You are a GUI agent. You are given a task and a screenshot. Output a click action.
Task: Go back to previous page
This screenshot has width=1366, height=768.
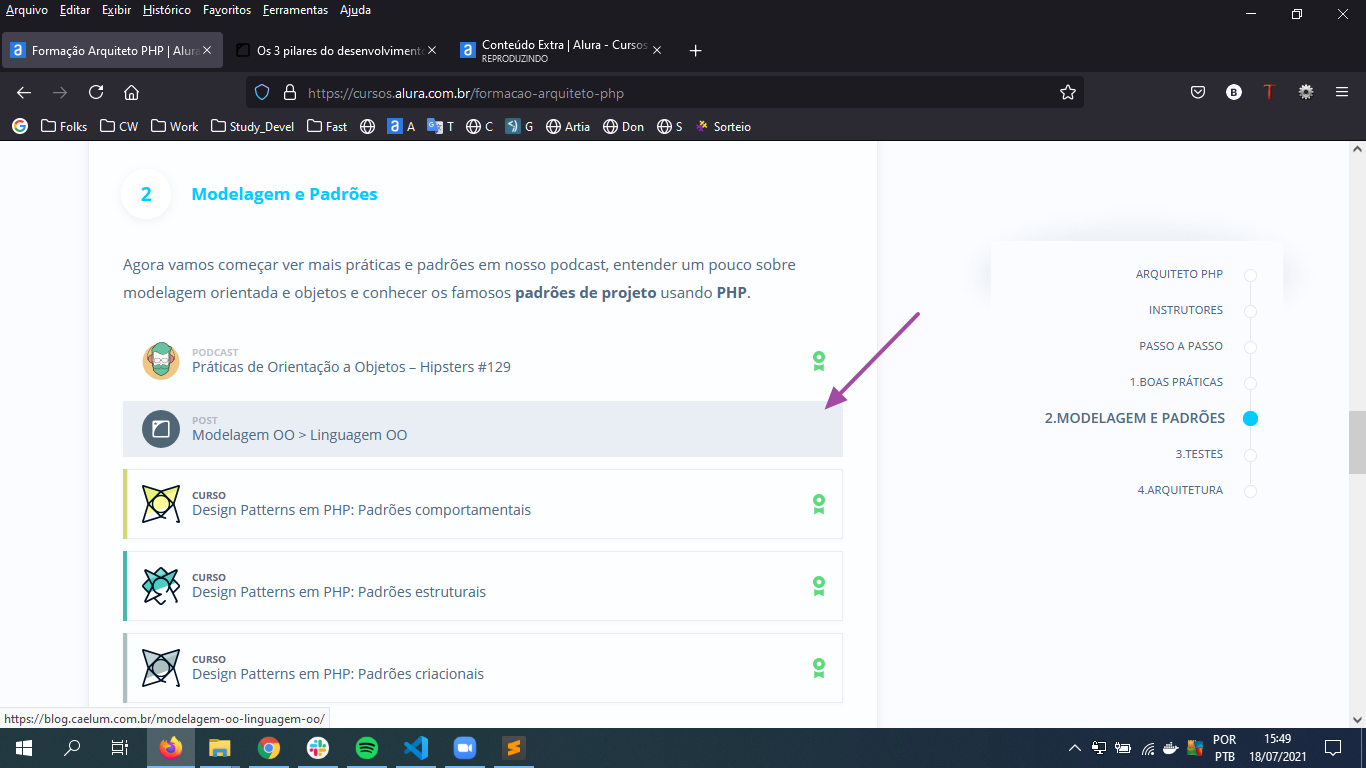click(24, 92)
